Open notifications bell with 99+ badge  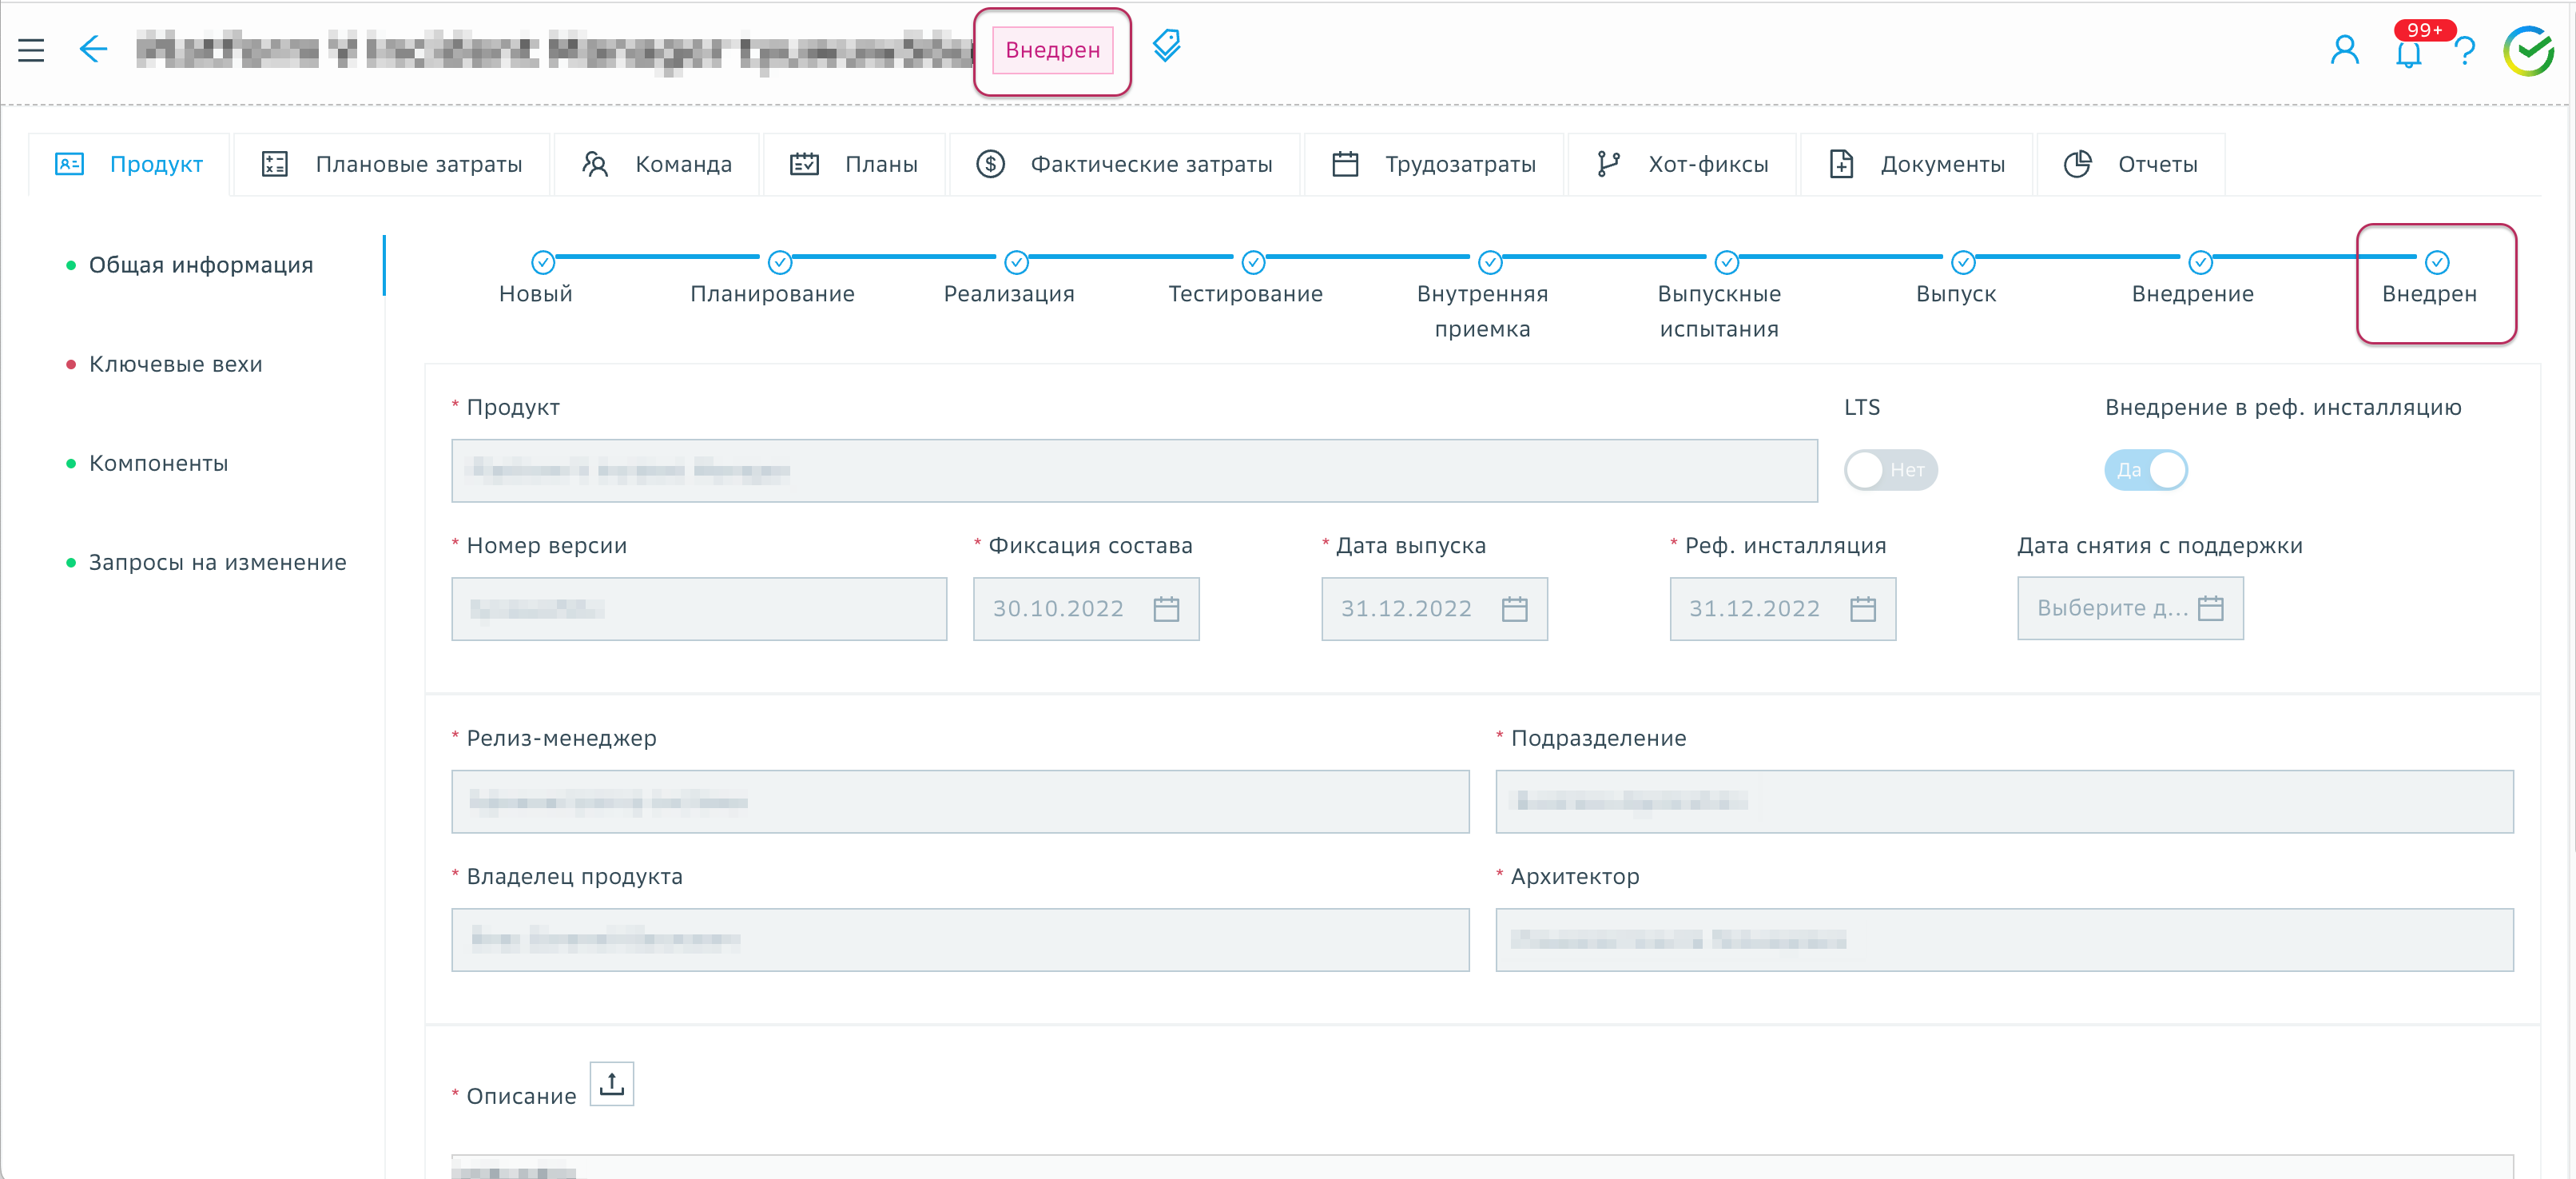[2408, 52]
